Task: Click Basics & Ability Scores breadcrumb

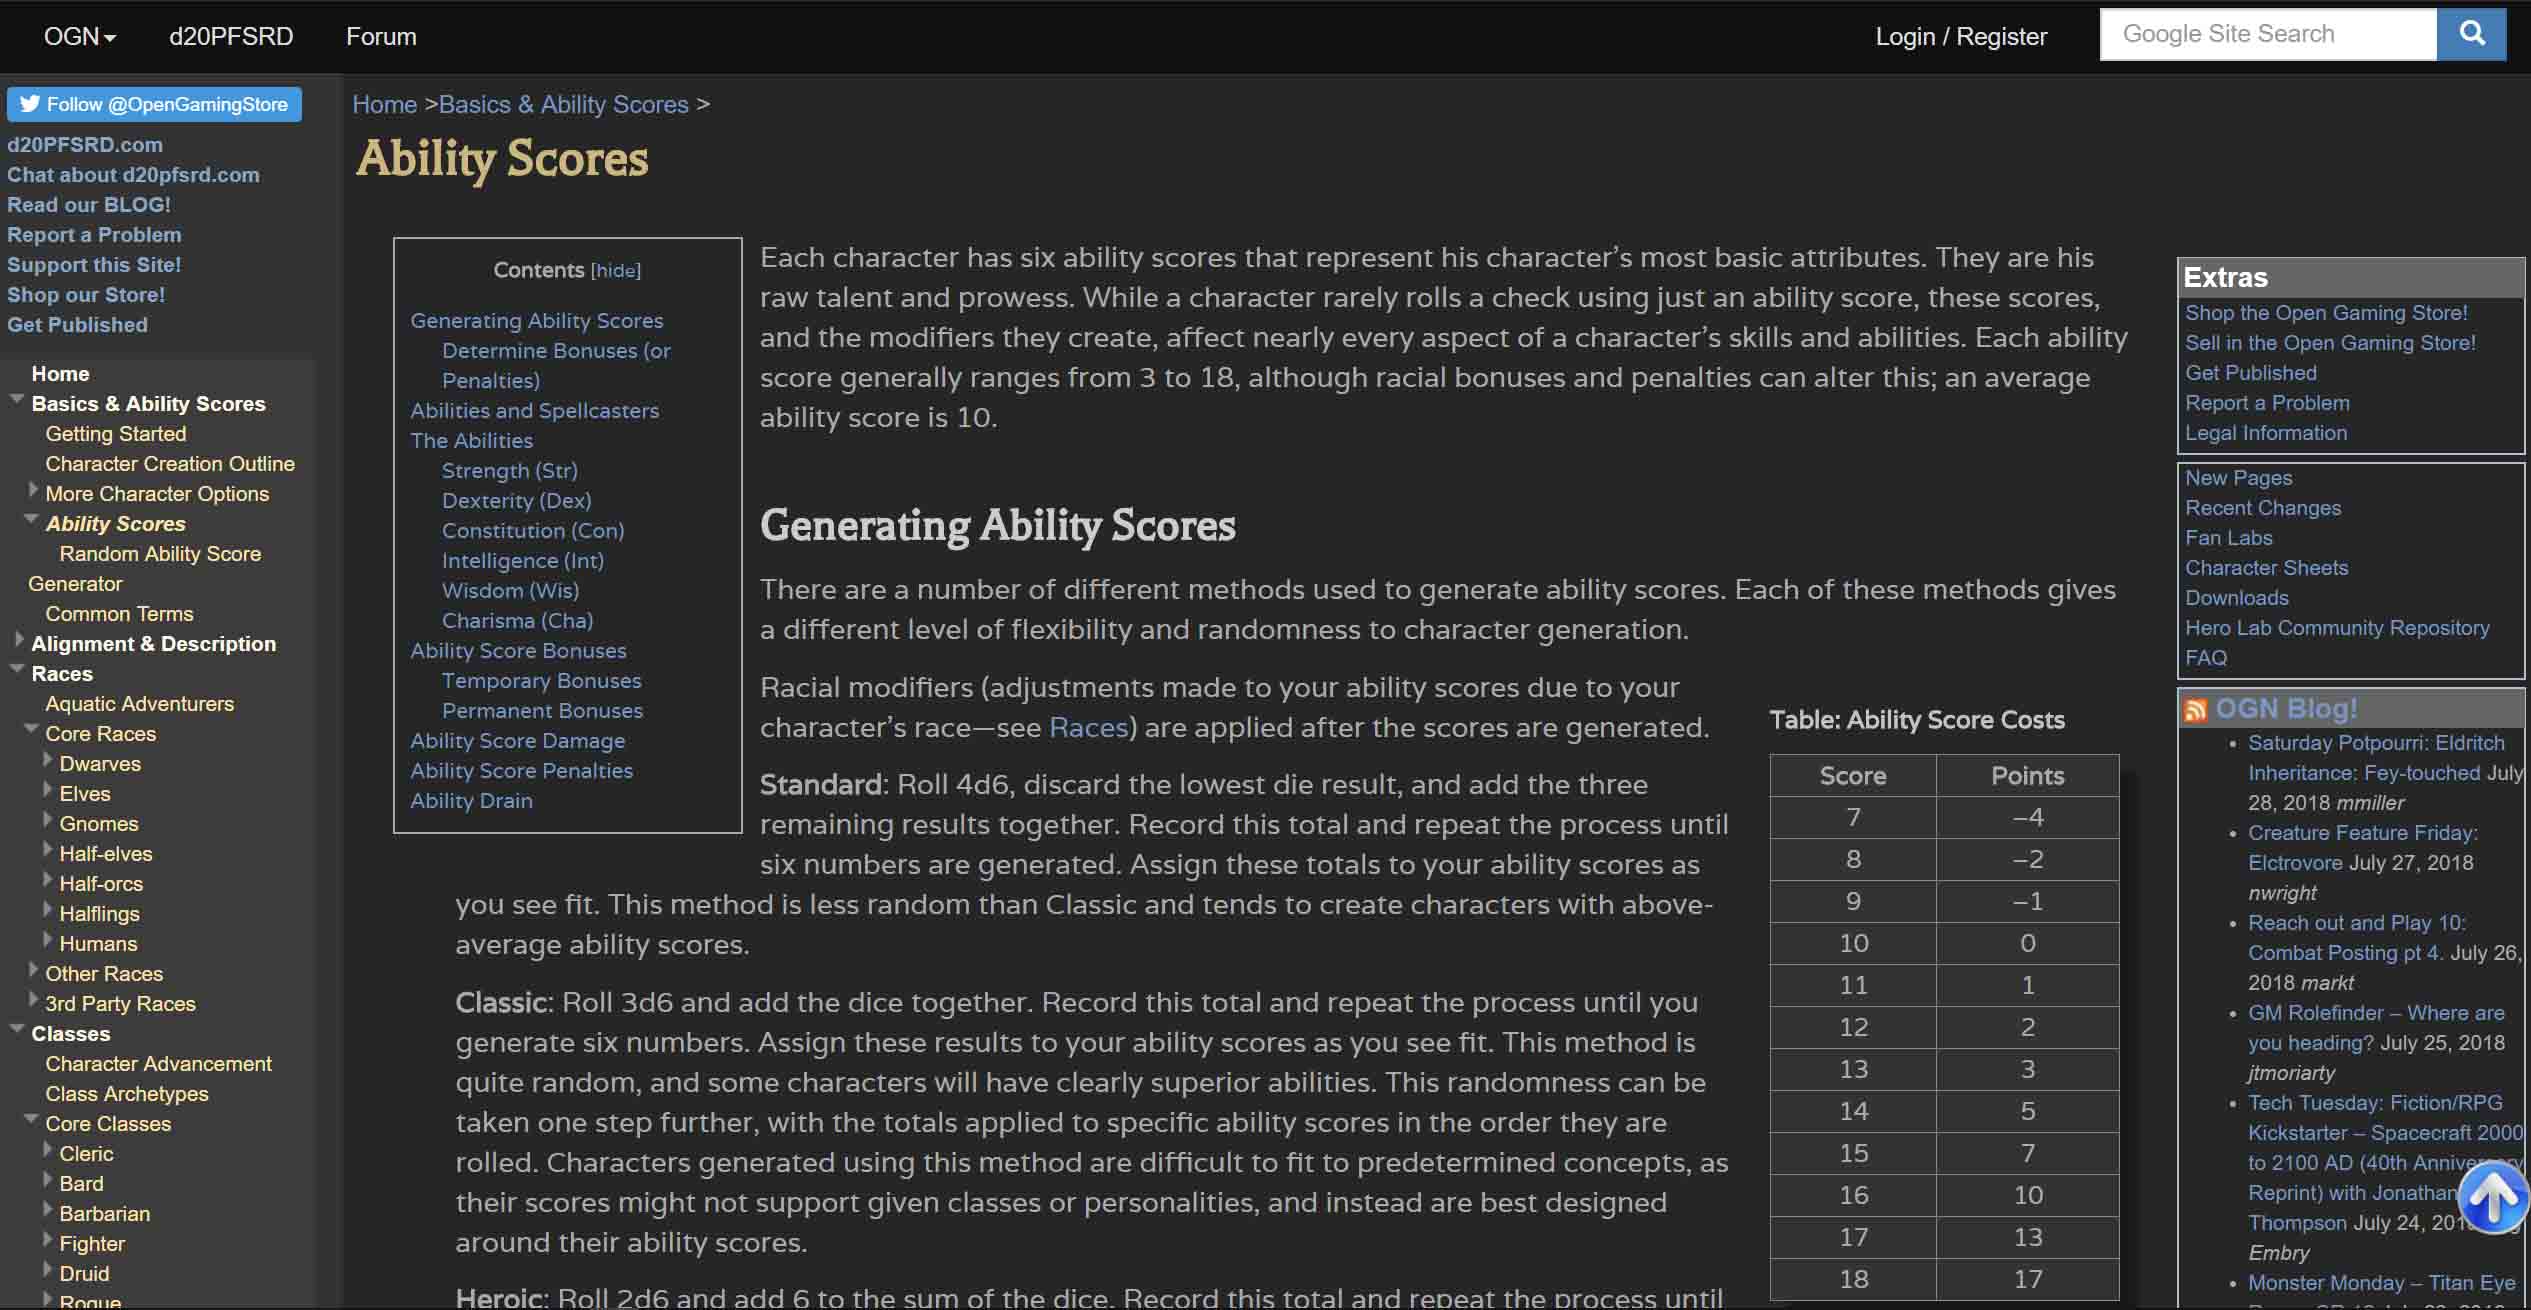Action: pos(563,105)
